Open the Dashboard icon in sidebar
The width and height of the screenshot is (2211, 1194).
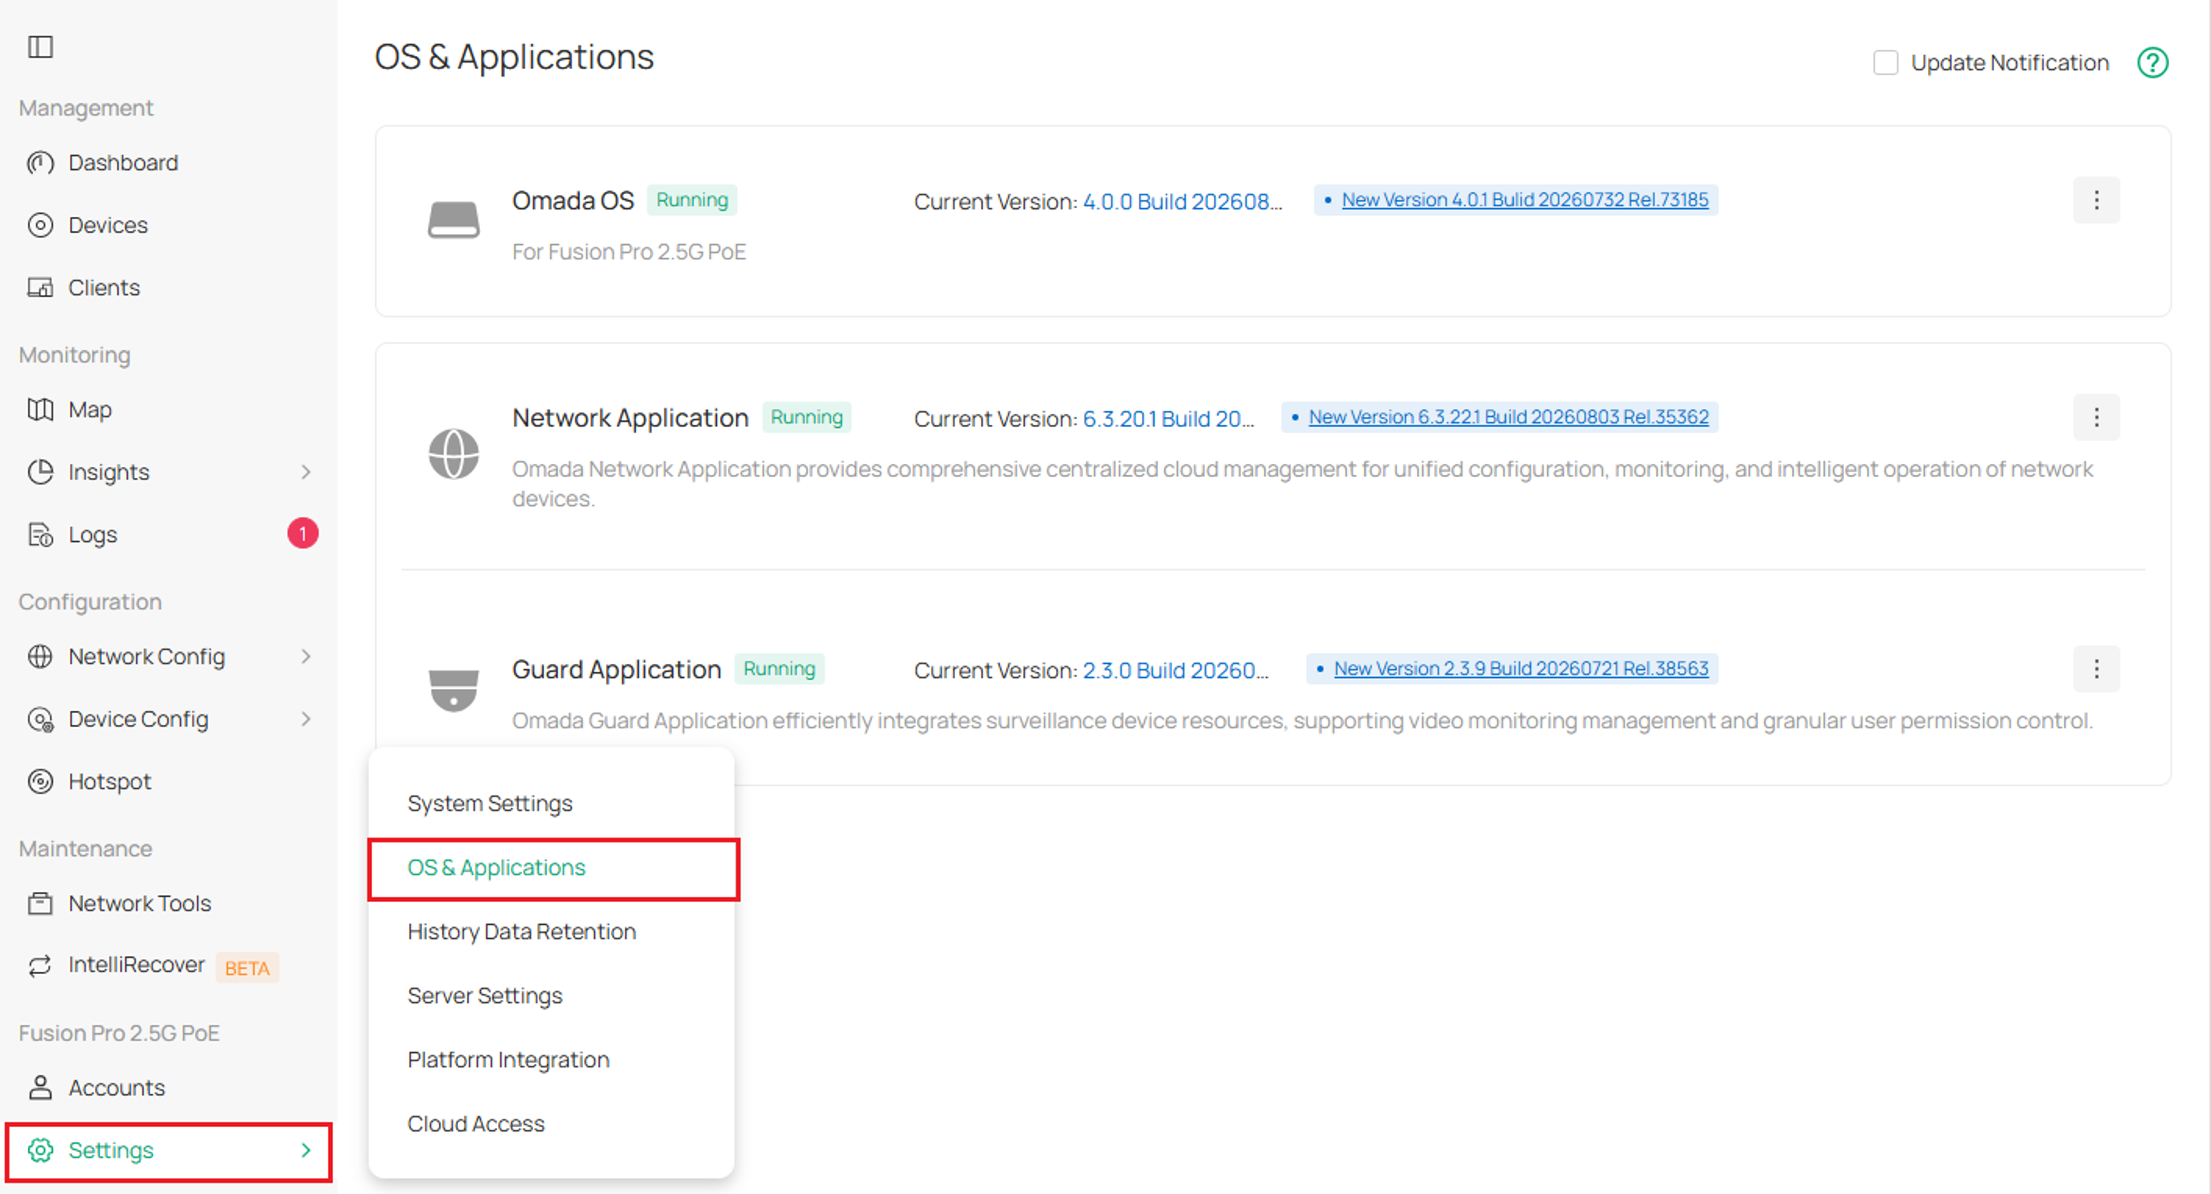pyautogui.click(x=40, y=163)
